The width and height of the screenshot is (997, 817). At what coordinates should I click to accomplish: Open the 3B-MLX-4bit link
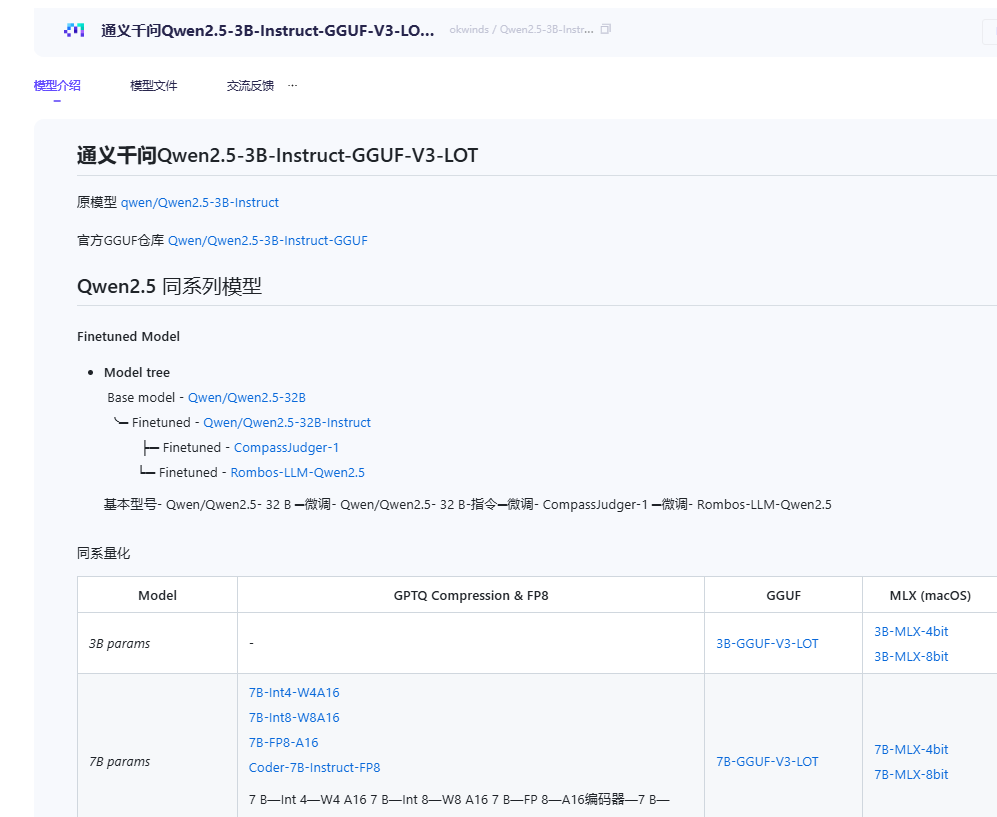coord(911,631)
